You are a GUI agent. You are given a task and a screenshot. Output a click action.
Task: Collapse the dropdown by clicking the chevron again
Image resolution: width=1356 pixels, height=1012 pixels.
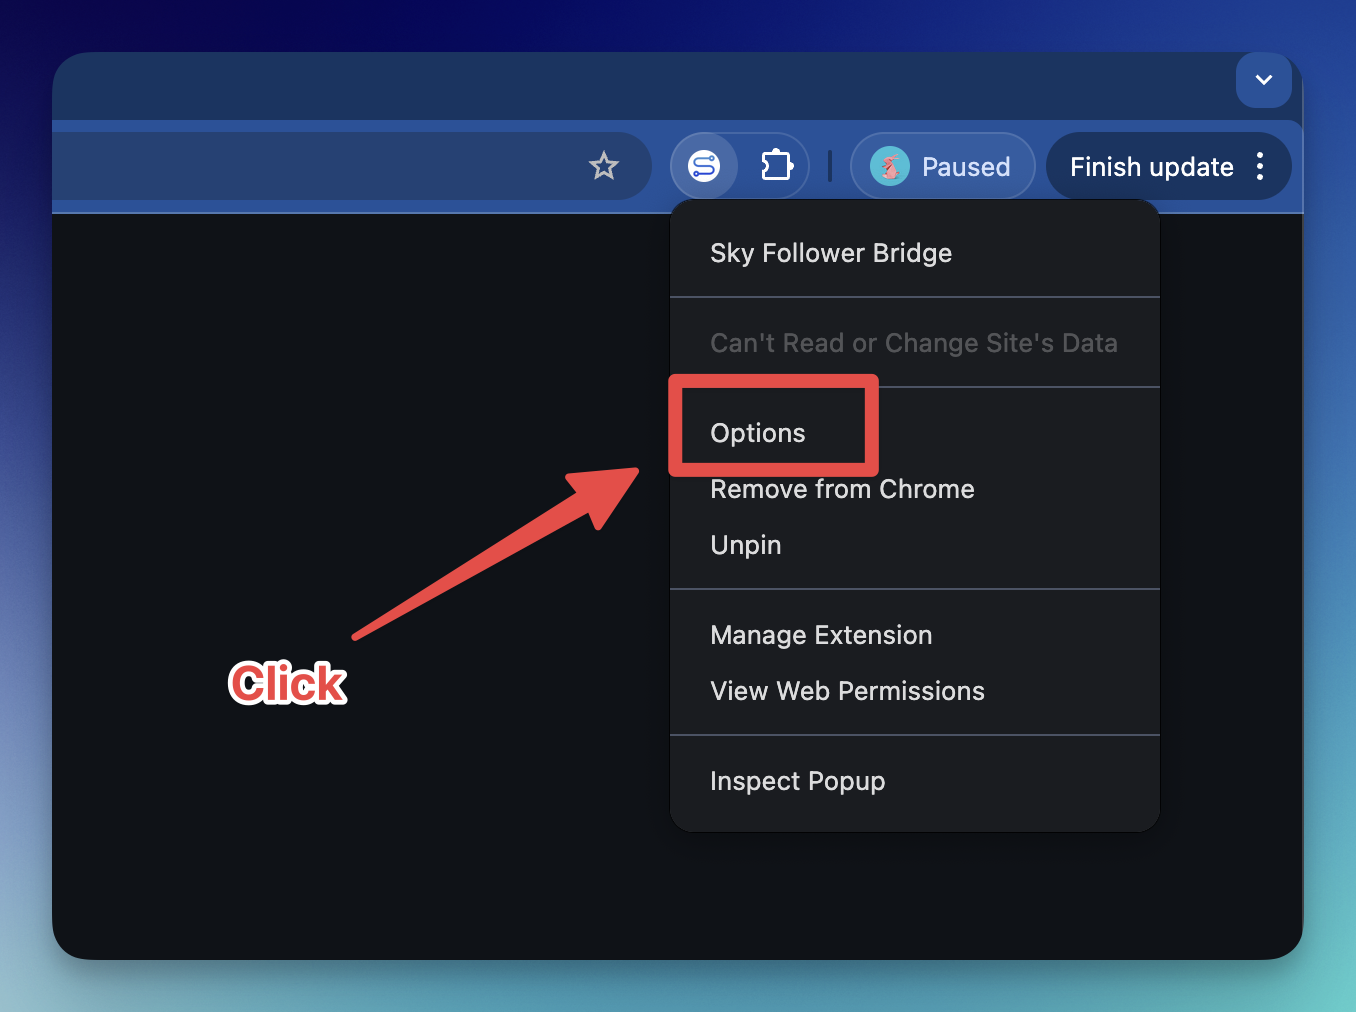pos(1263,81)
